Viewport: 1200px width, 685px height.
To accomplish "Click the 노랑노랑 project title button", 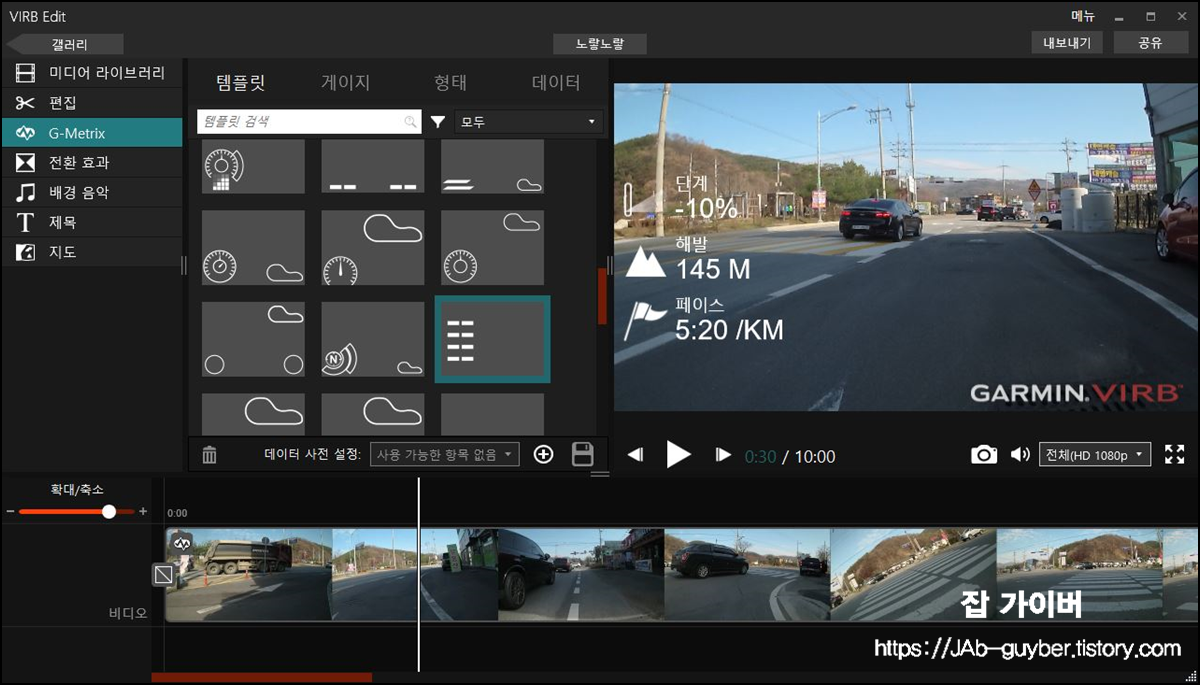I will point(600,44).
